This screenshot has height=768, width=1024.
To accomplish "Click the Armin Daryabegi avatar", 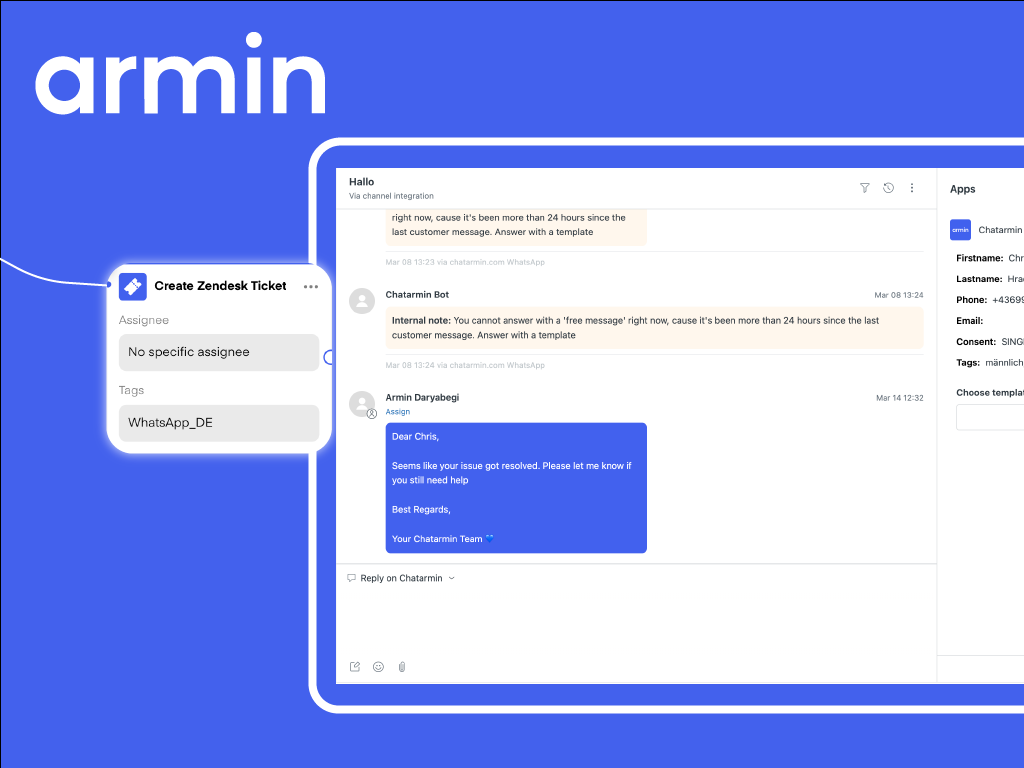I will 362,404.
